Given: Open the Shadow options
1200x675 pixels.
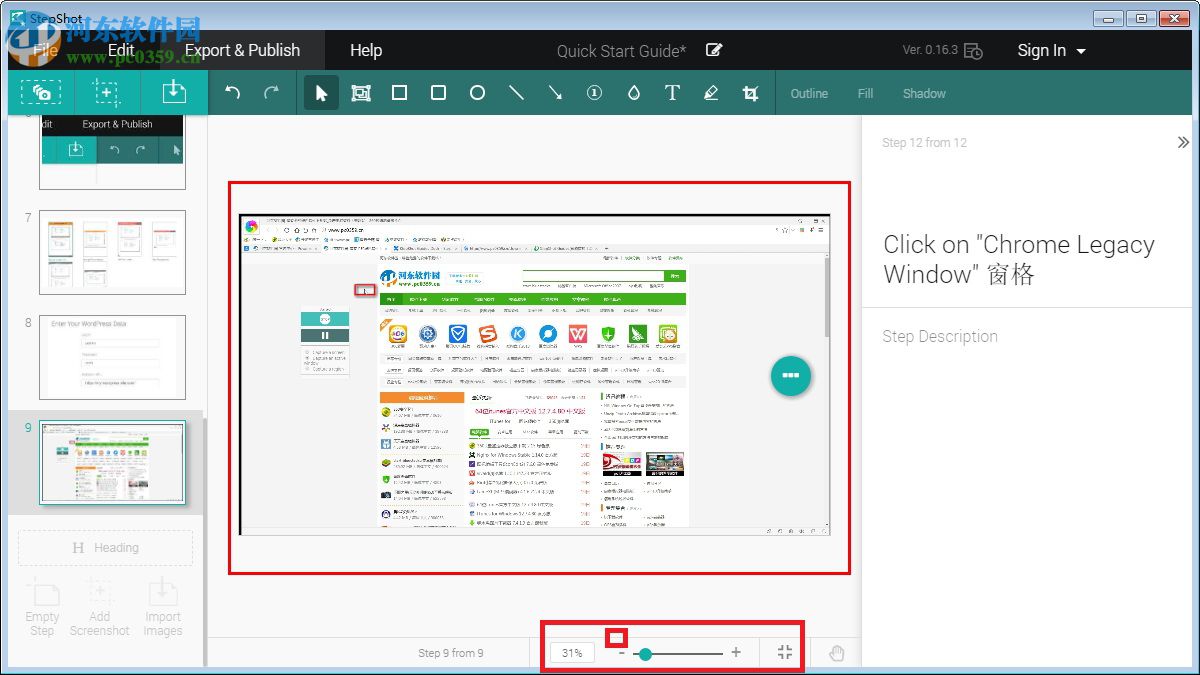Looking at the screenshot, I should click(924, 93).
